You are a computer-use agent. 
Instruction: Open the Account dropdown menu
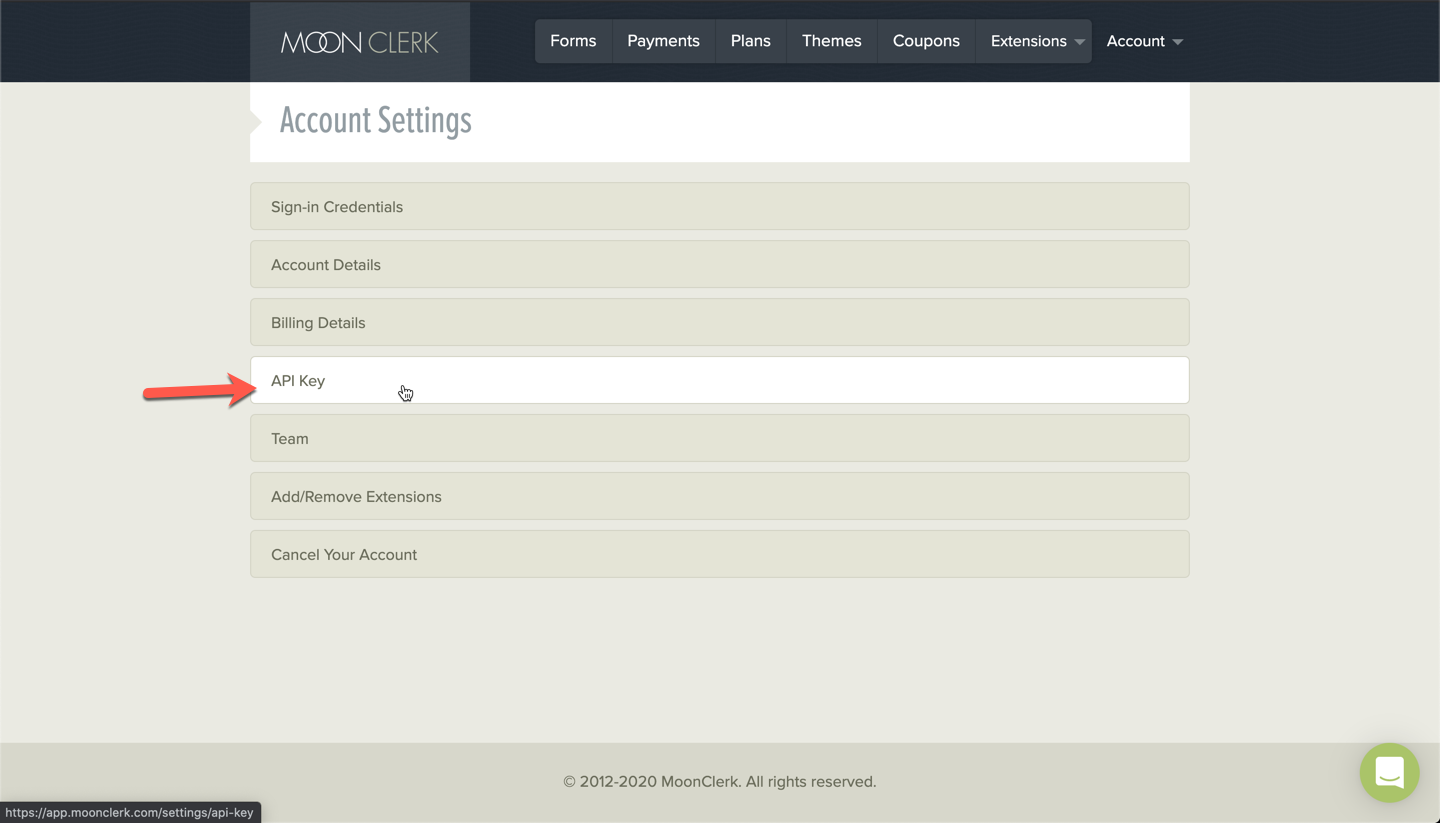[x=1145, y=41]
